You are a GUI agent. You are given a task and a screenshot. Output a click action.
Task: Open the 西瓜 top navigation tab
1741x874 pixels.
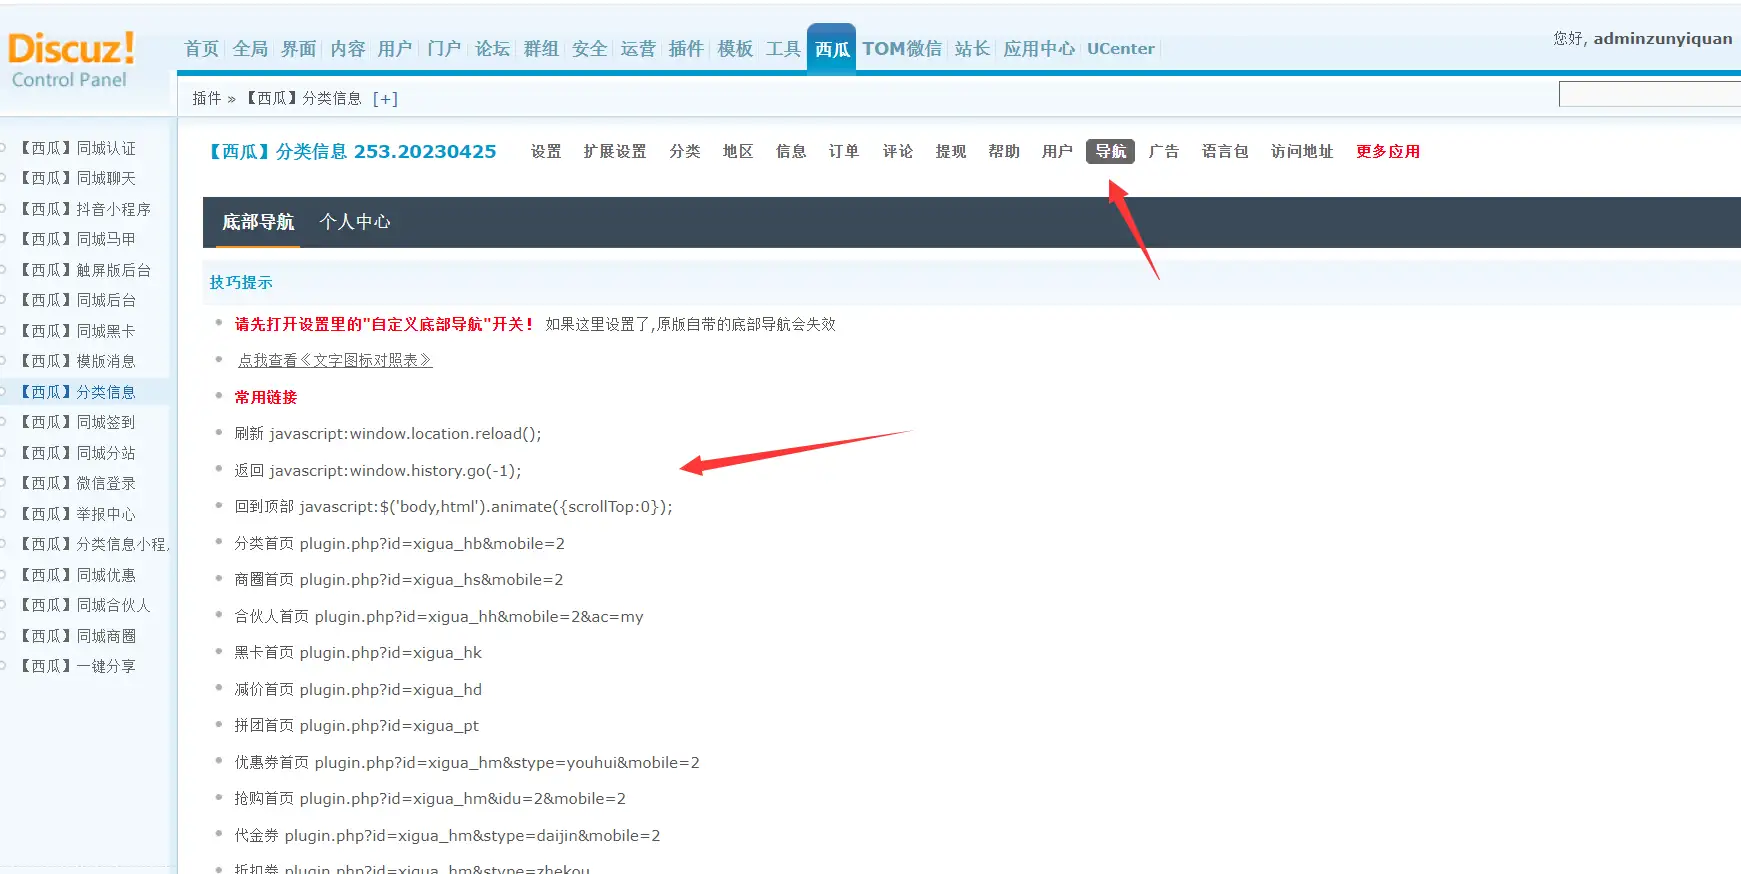831,49
